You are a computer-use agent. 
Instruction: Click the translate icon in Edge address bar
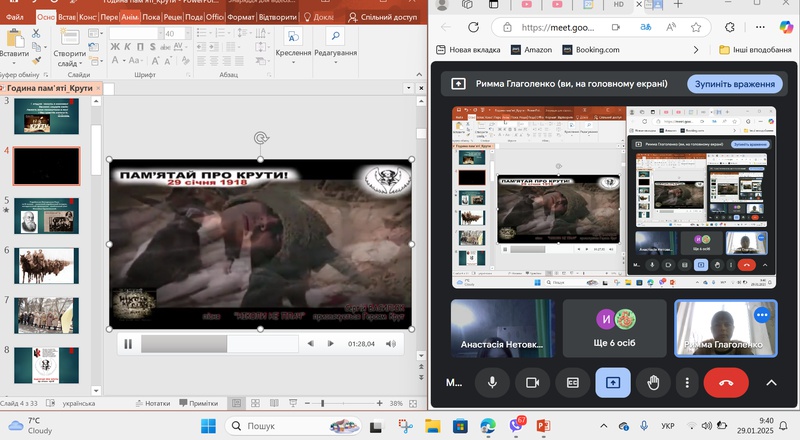pyautogui.click(x=646, y=27)
